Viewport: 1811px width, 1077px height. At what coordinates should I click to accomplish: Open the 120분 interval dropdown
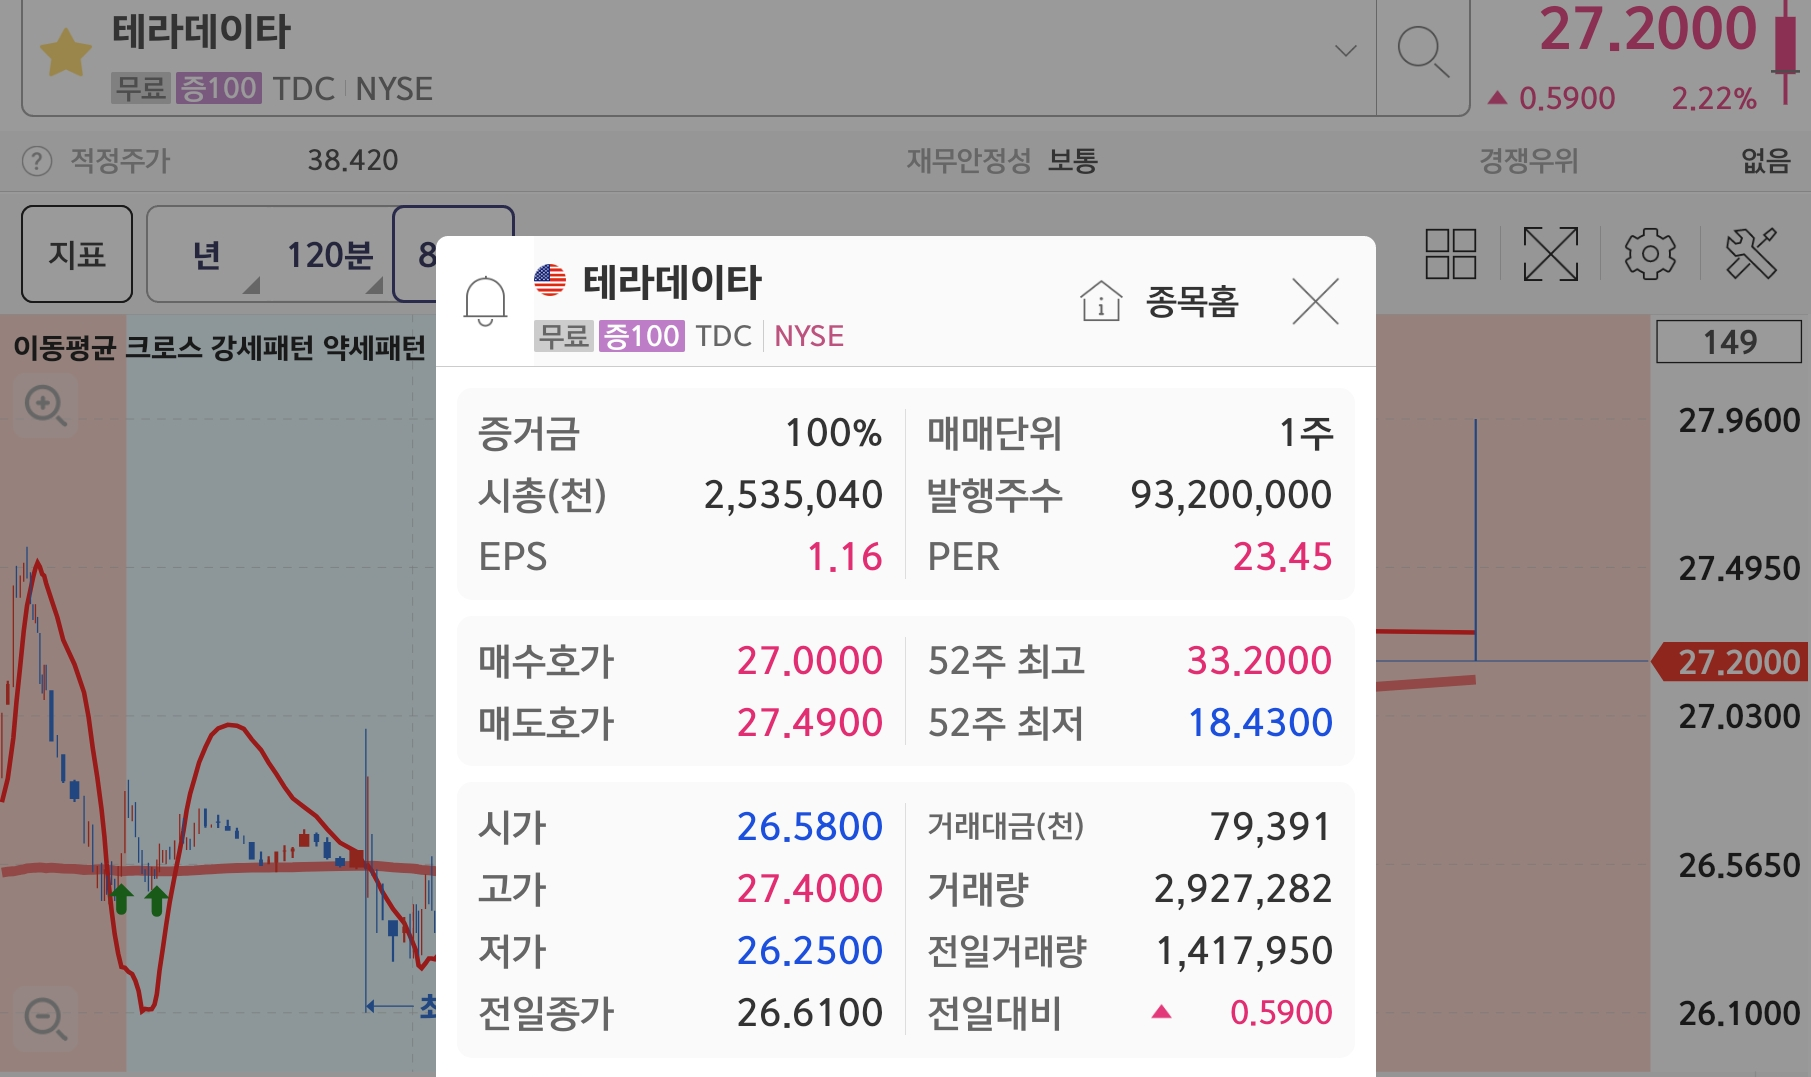click(x=330, y=255)
